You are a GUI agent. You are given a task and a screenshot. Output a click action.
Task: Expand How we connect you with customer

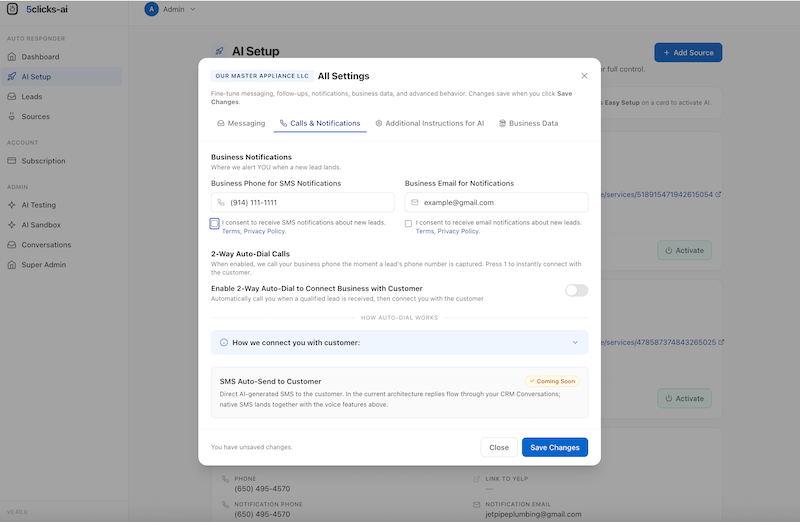click(x=399, y=342)
